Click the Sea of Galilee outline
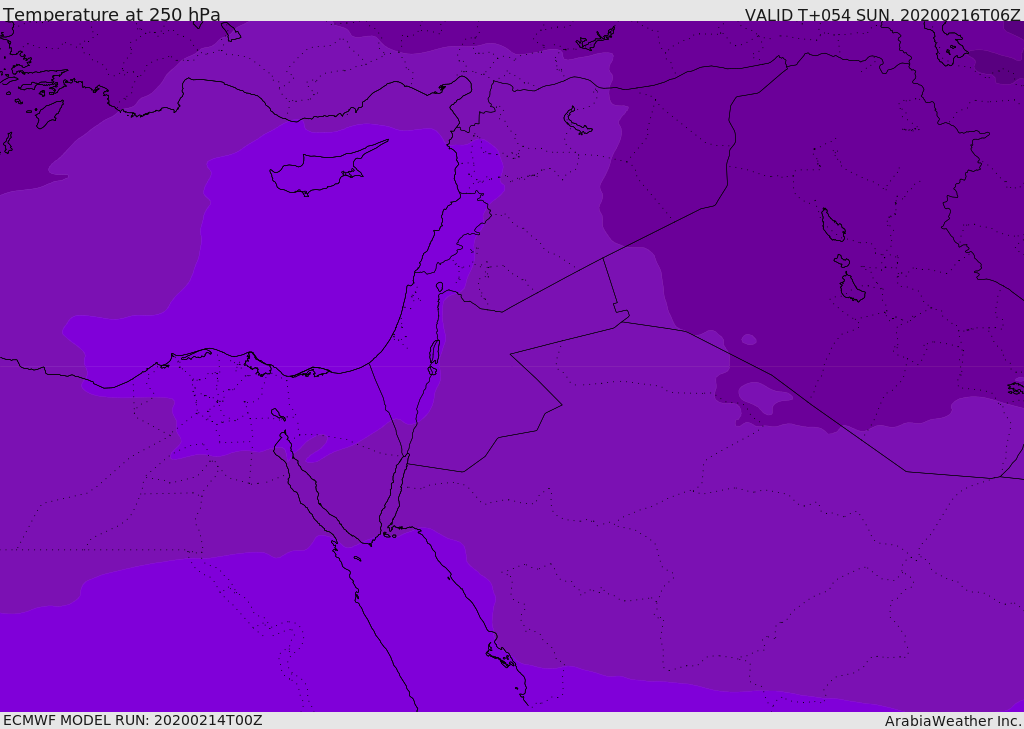The width and height of the screenshot is (1024, 729). 440,287
